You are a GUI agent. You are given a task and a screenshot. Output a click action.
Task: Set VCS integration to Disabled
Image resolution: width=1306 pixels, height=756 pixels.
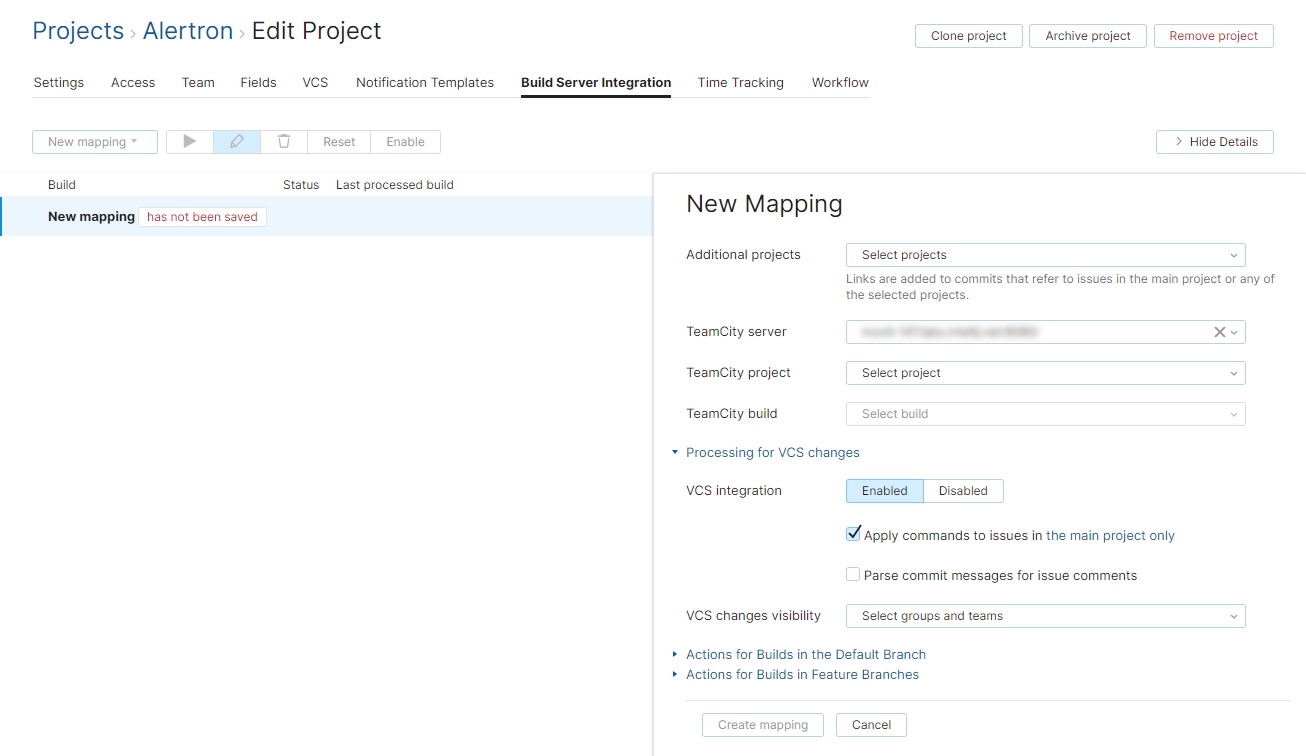tap(963, 491)
